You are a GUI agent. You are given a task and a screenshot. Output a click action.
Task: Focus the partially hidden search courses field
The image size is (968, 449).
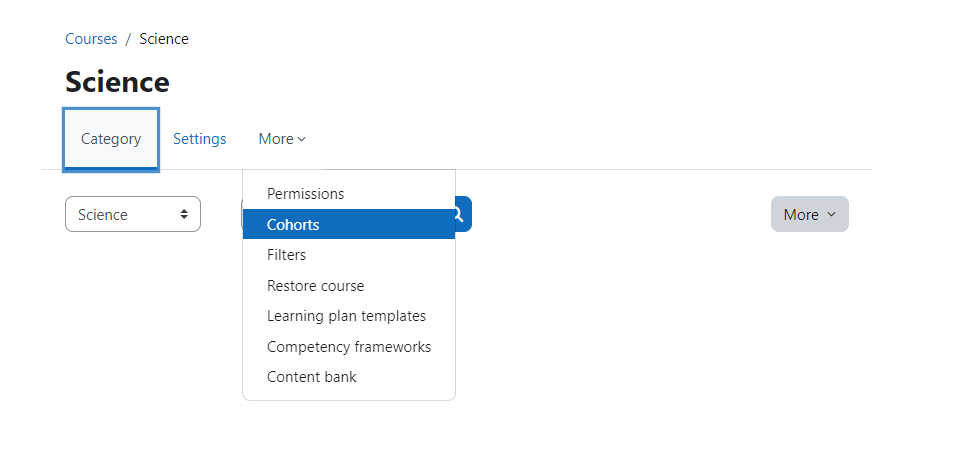tap(242, 214)
